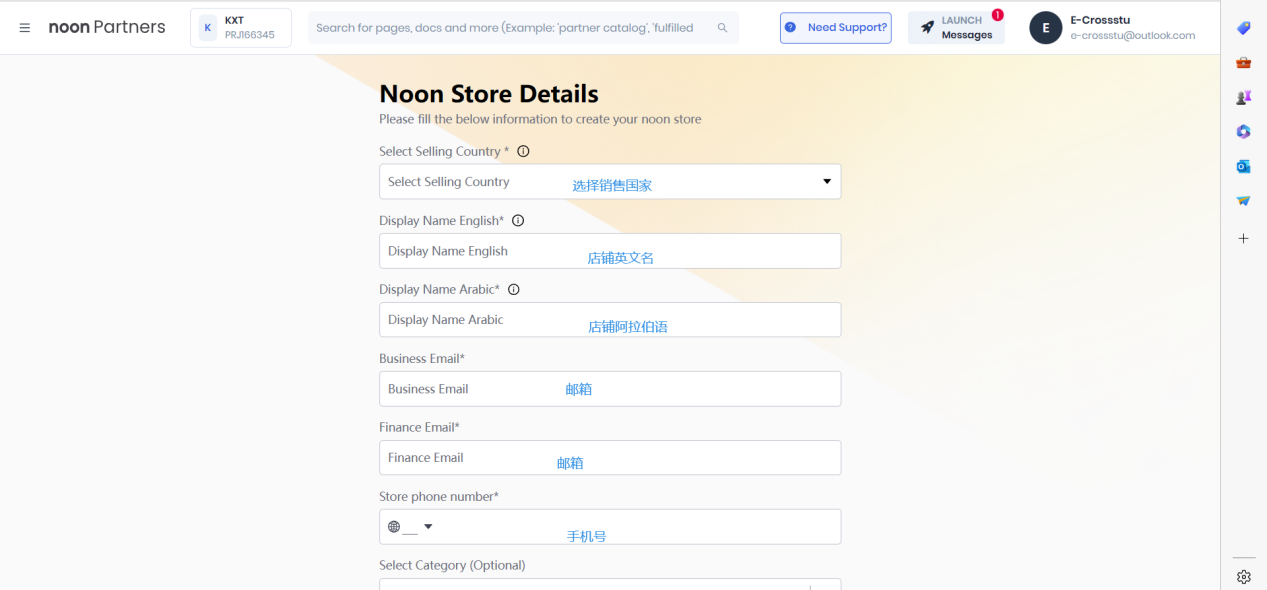The image size is (1267, 590).
Task: Open the KXT project switcher
Action: (x=240, y=28)
